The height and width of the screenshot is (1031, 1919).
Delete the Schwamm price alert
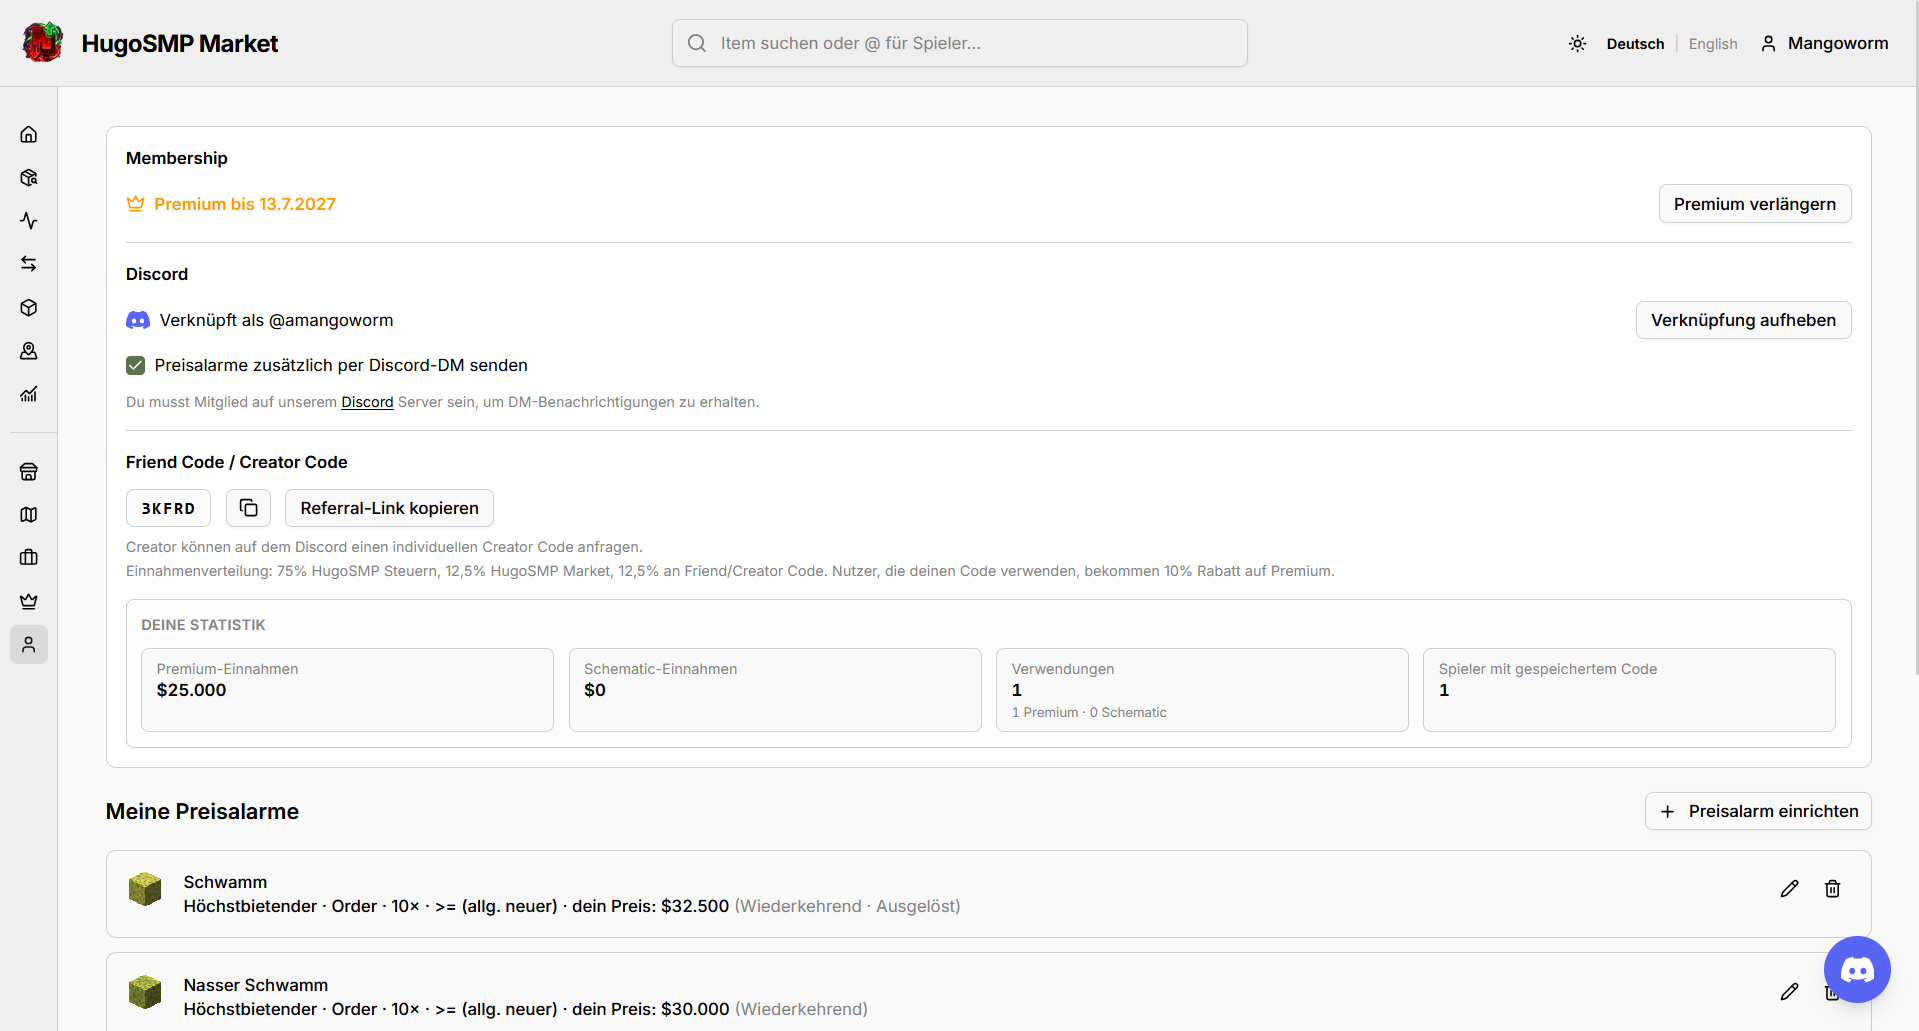coord(1832,889)
